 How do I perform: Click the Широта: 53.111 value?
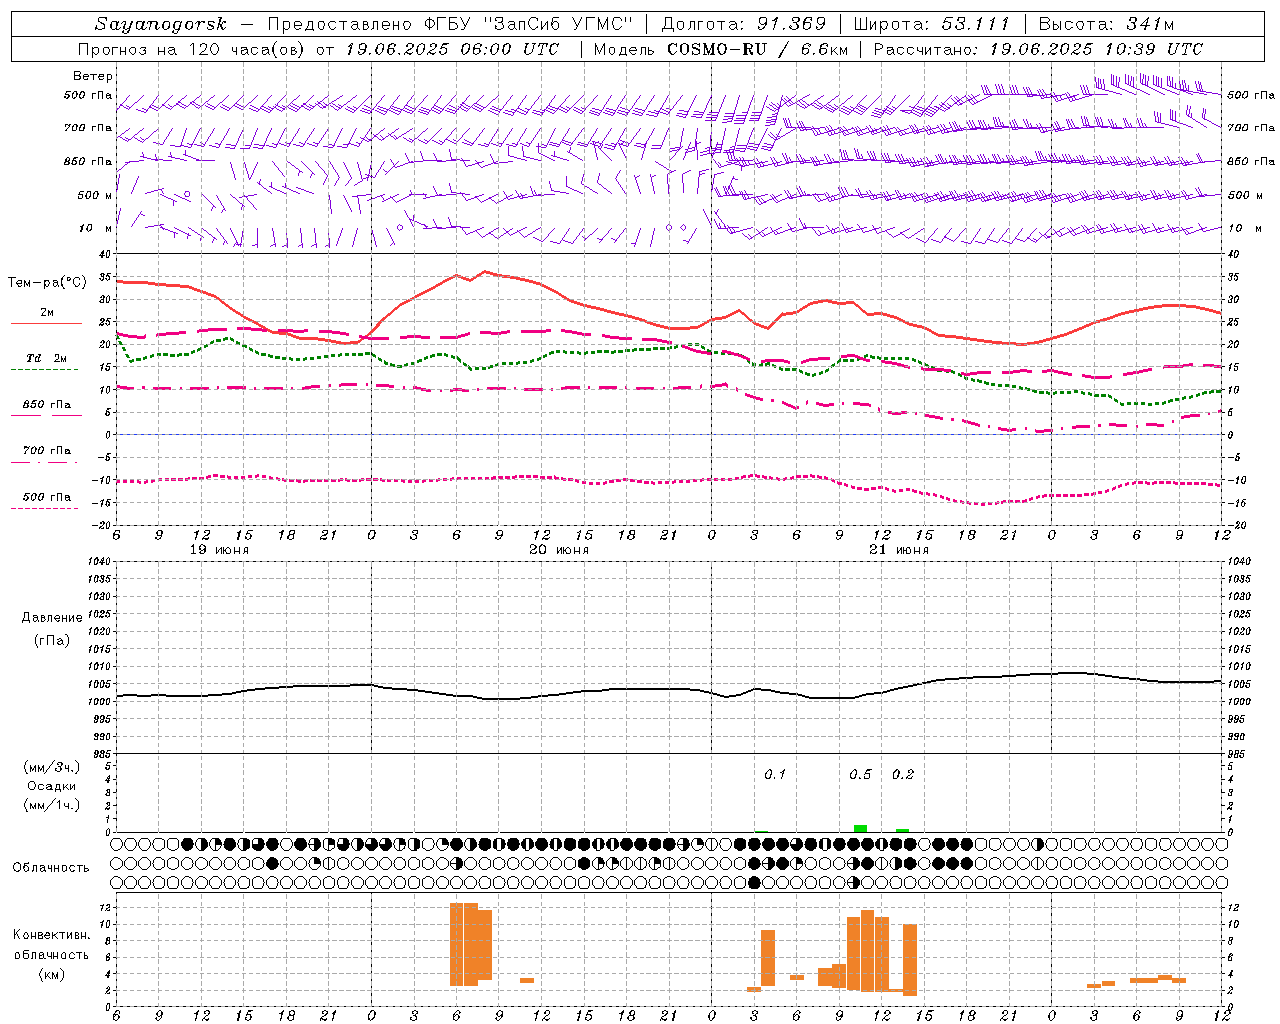coord(931,24)
